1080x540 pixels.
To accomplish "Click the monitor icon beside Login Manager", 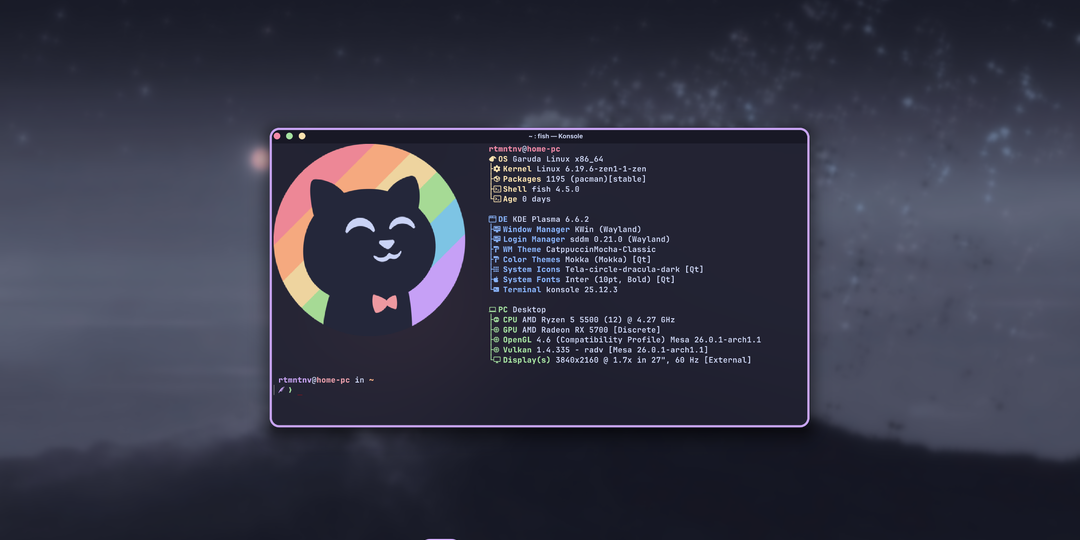I will pyautogui.click(x=497, y=239).
